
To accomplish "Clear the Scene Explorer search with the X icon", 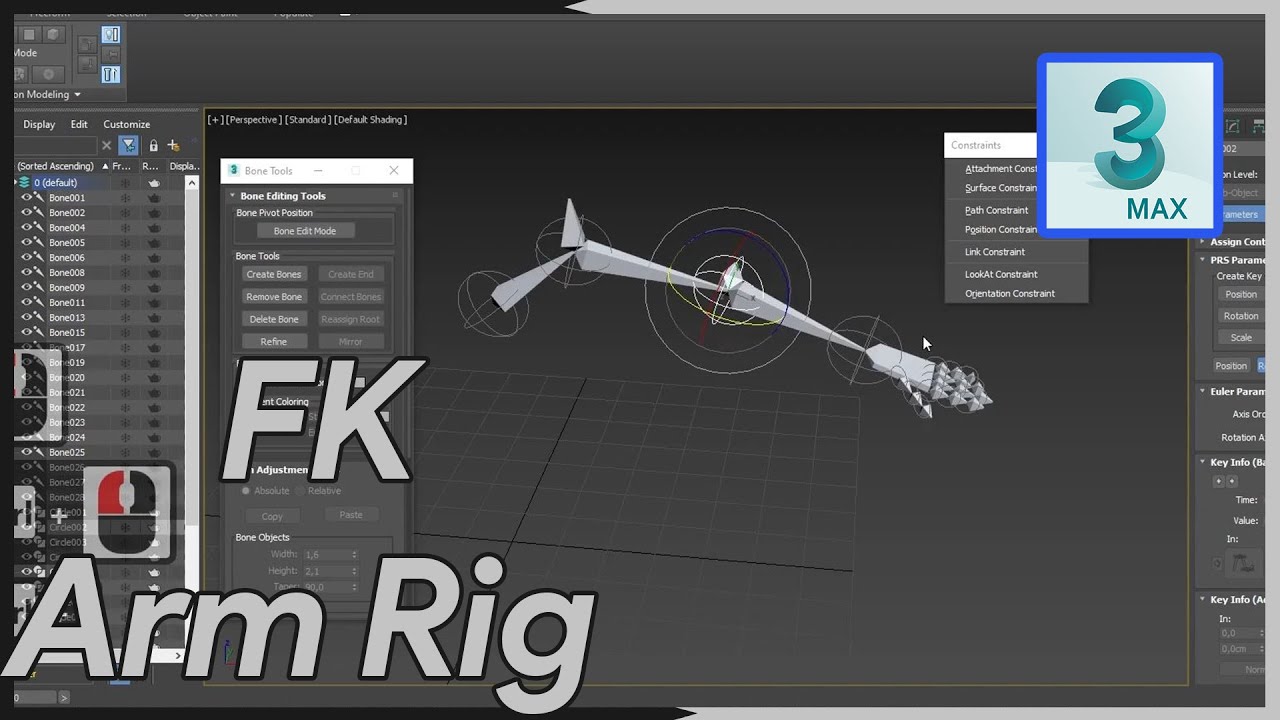I will [x=107, y=146].
